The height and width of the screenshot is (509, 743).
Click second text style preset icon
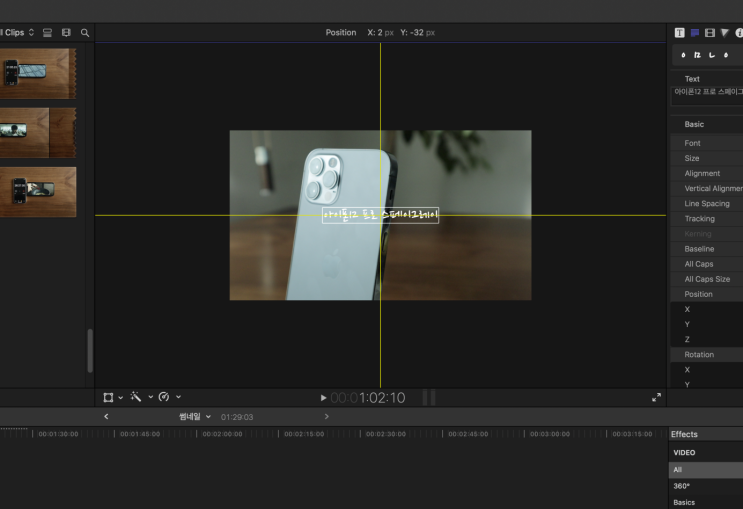pos(697,55)
